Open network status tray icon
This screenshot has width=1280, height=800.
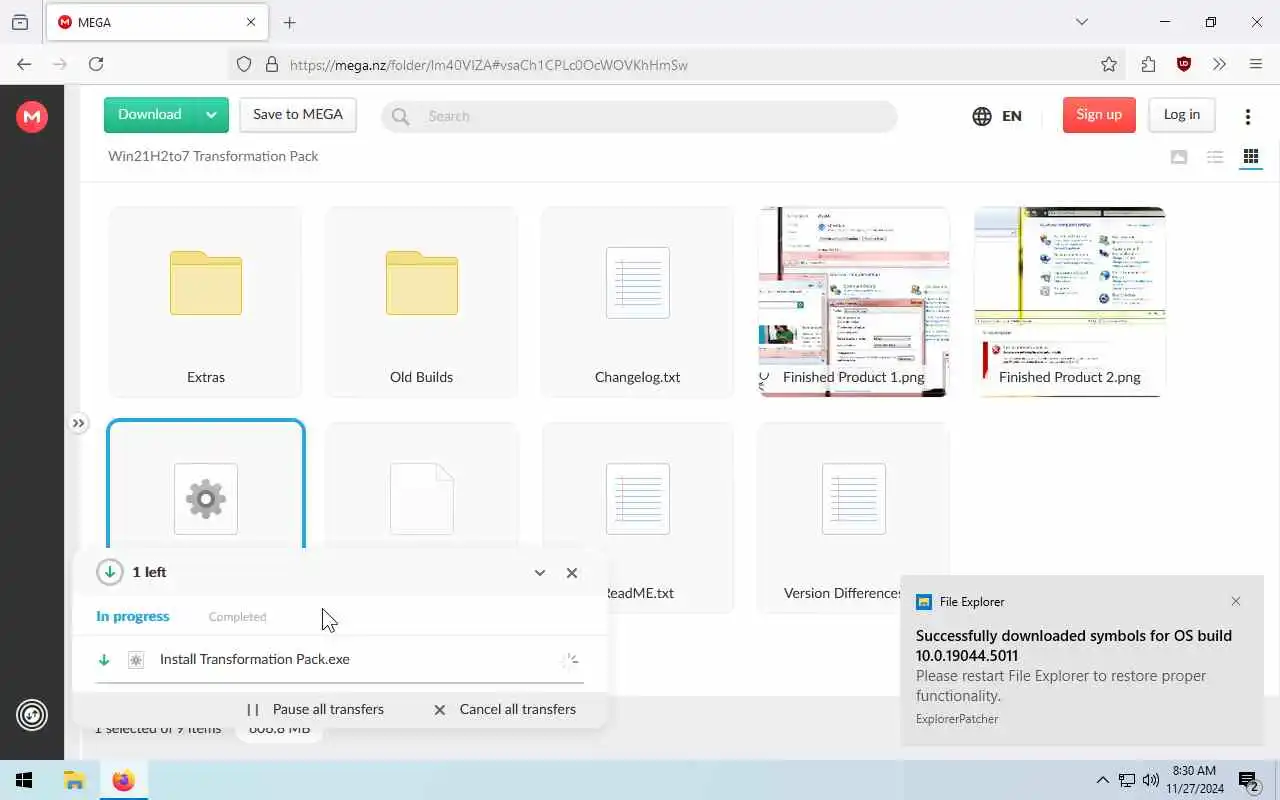point(1127,780)
